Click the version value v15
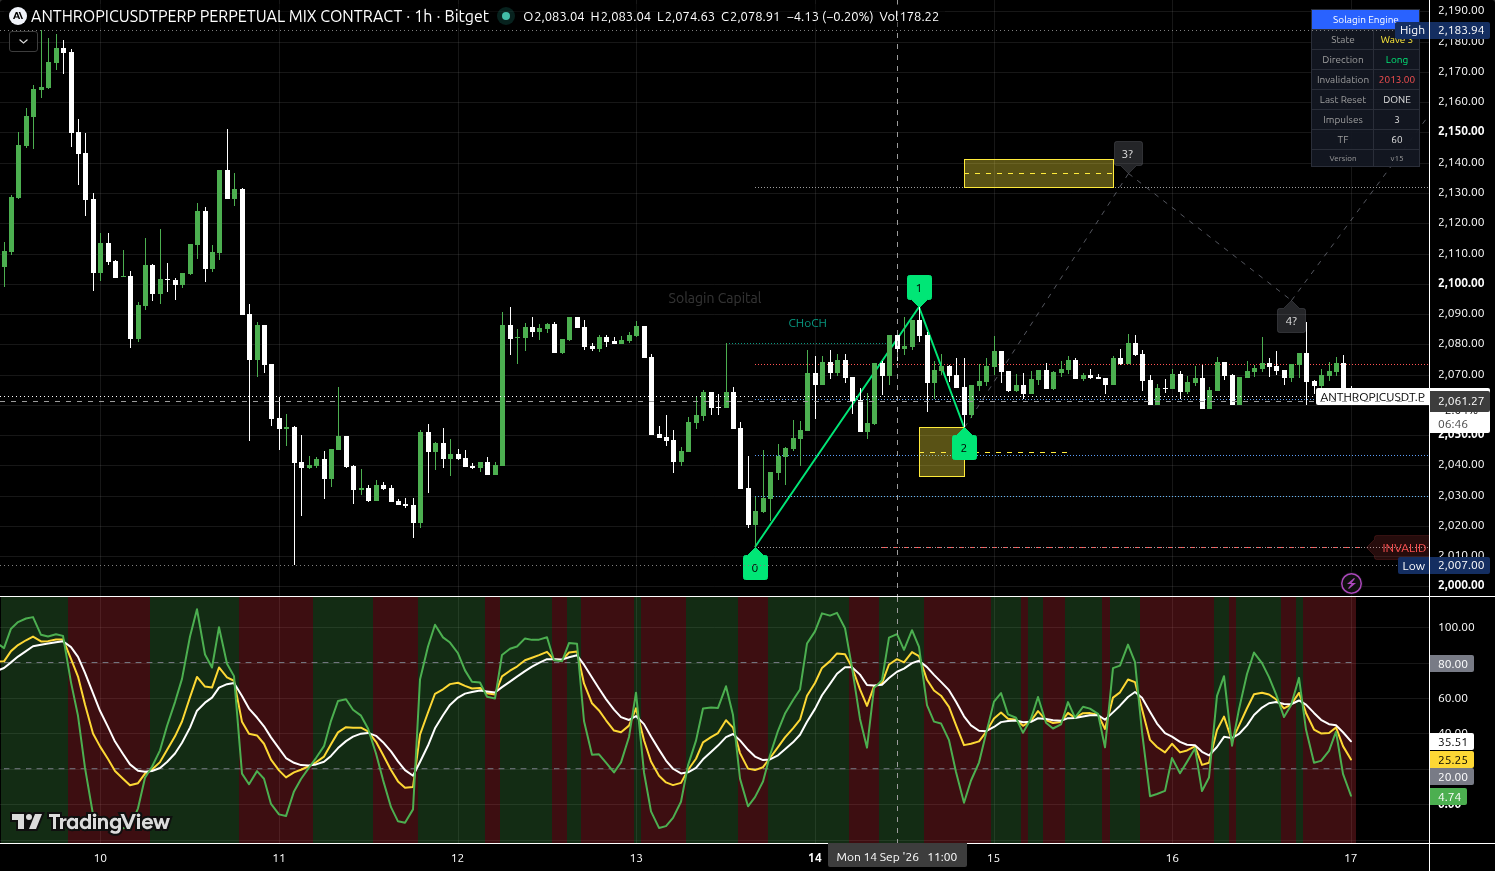Screen dimensions: 1495x871 click(1396, 158)
